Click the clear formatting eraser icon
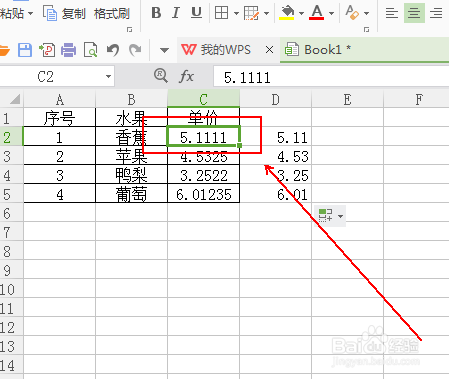 tap(352, 13)
